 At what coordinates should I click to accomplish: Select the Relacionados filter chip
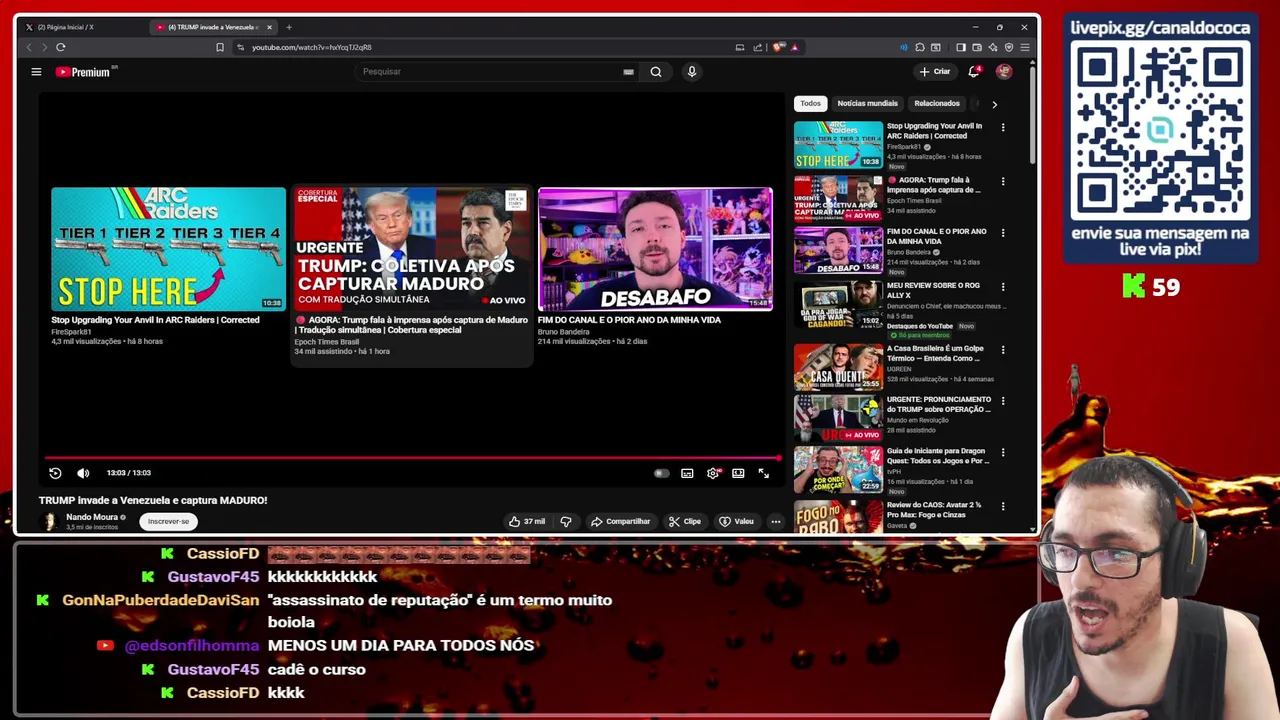coord(937,103)
